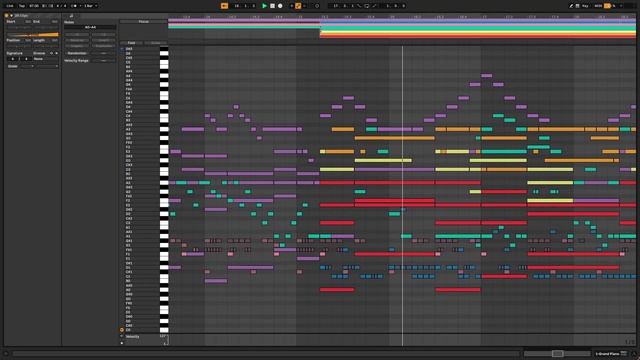Start playback with the green Play button
Viewport: 640px width, 360px height.
coord(264,6)
